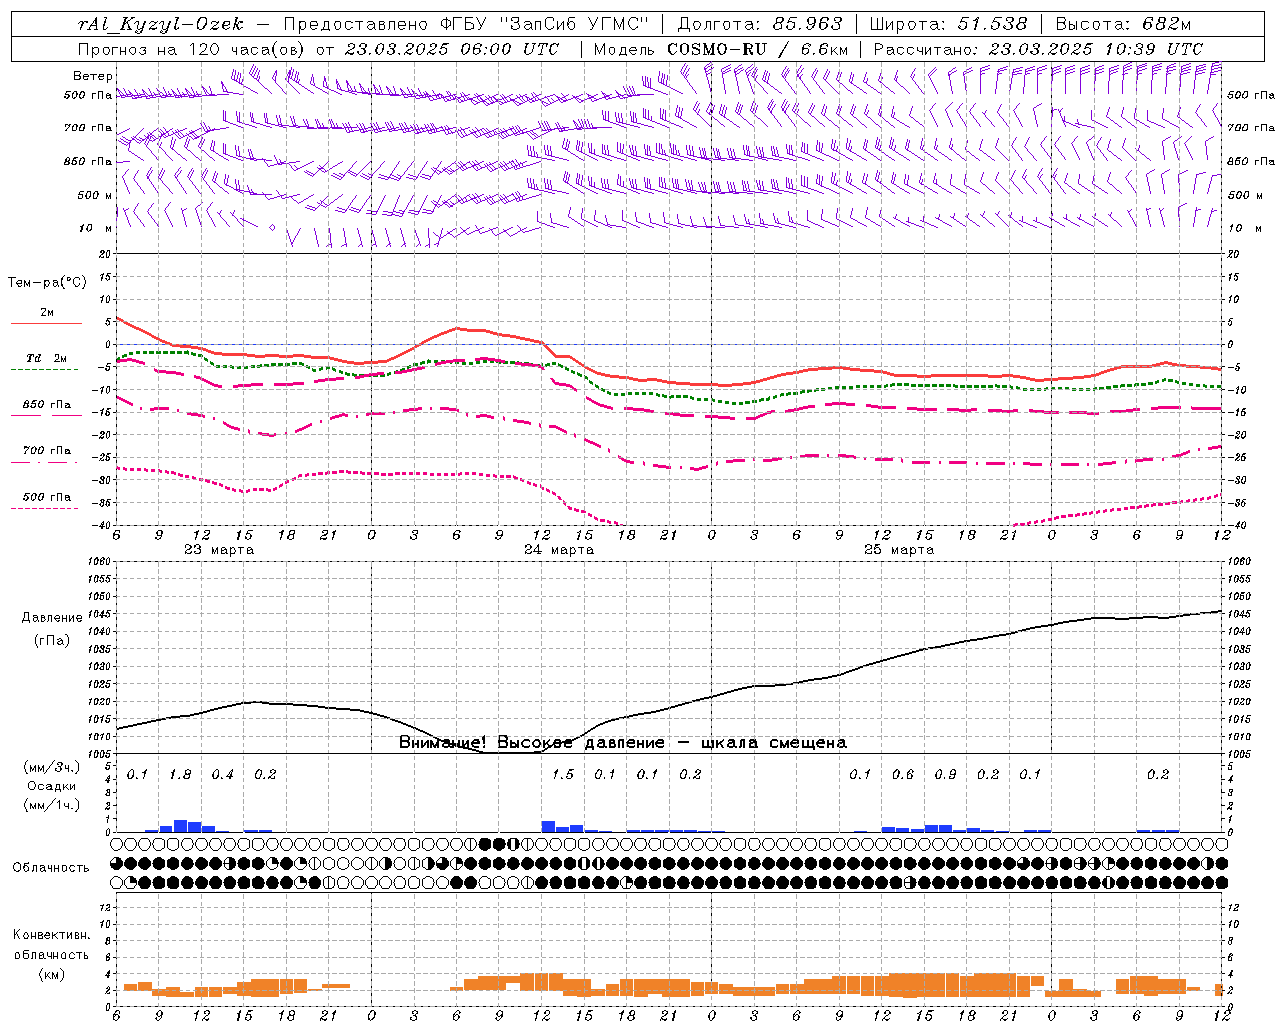Click the 24 марта date label
Image resolution: width=1280 pixels, height=1024 pixels.
(559, 550)
